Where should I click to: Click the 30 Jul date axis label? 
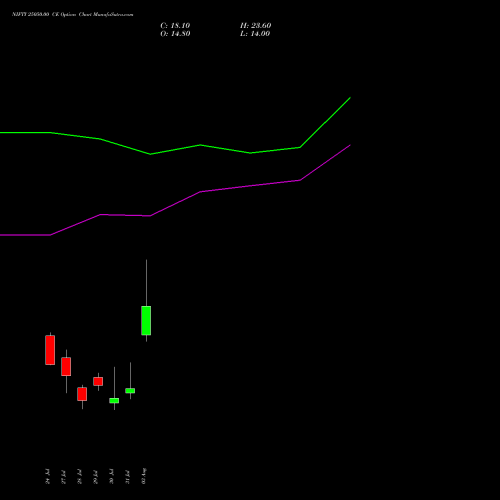pyautogui.click(x=111, y=476)
